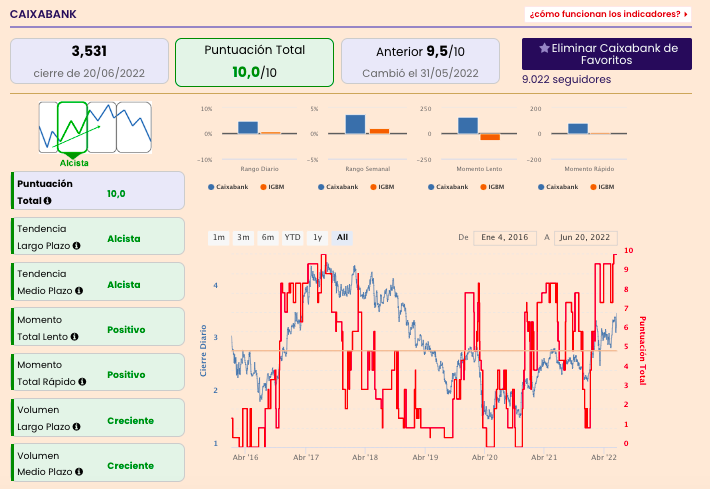The width and height of the screenshot is (710, 489).
Task: Select the YTD range button
Action: [x=293, y=238]
